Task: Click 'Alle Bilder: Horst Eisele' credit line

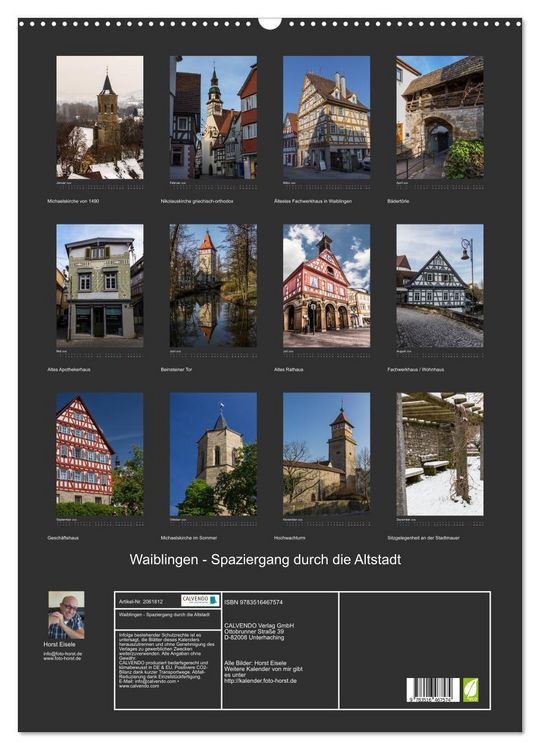Action: (255, 663)
